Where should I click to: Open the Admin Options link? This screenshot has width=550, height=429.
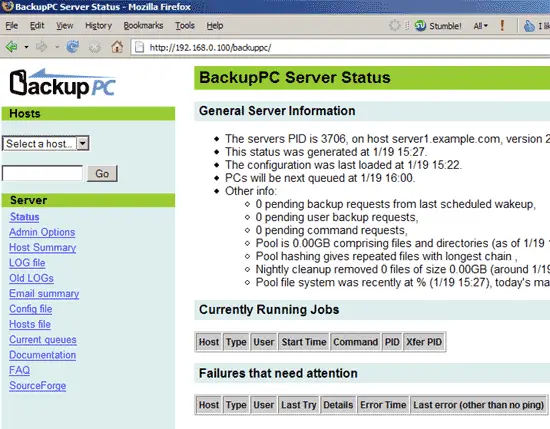click(42, 232)
